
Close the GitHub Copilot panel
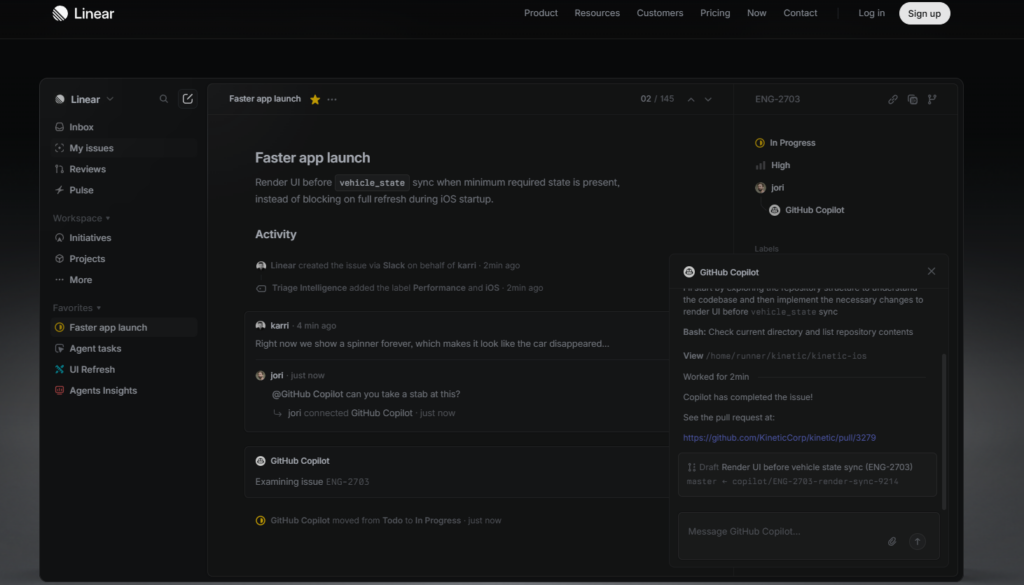point(931,271)
